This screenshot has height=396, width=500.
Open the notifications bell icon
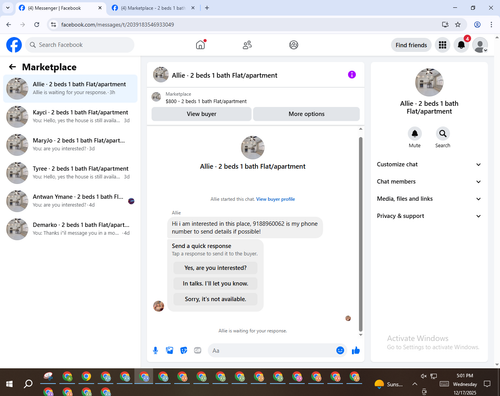pyautogui.click(x=461, y=45)
